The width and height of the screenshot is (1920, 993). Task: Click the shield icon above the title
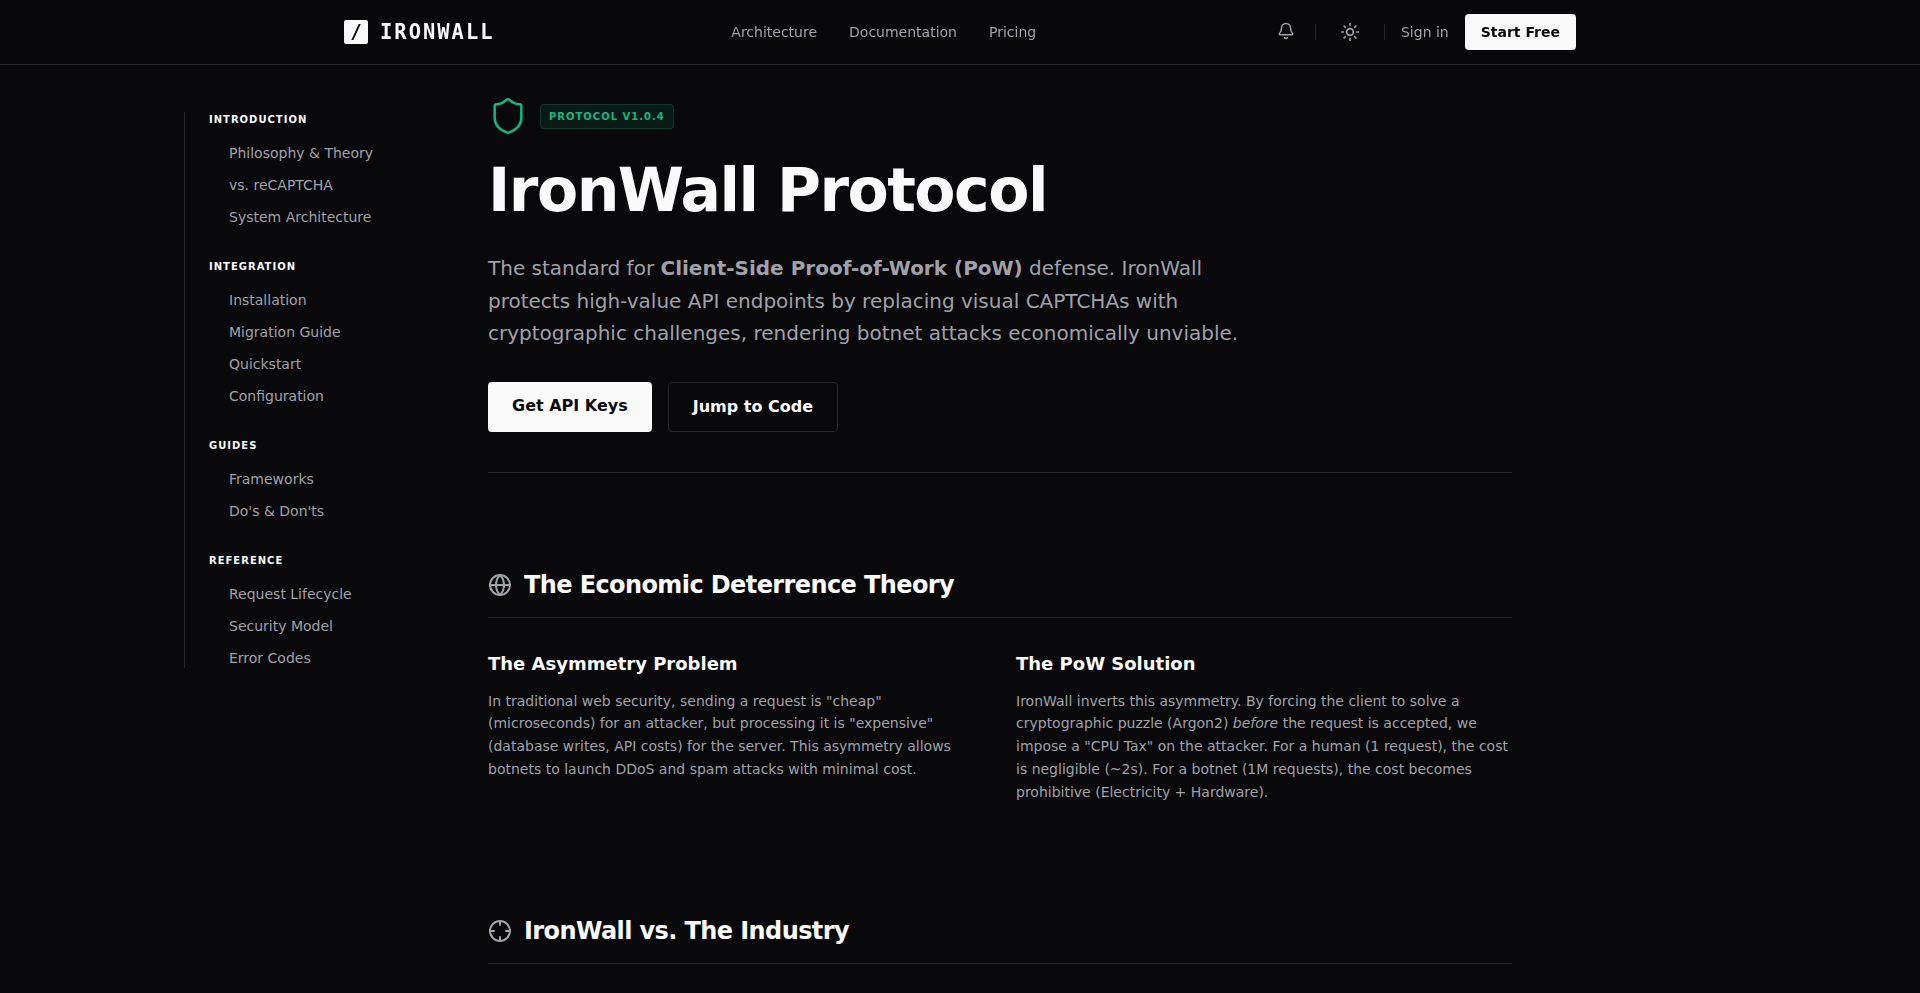(508, 115)
